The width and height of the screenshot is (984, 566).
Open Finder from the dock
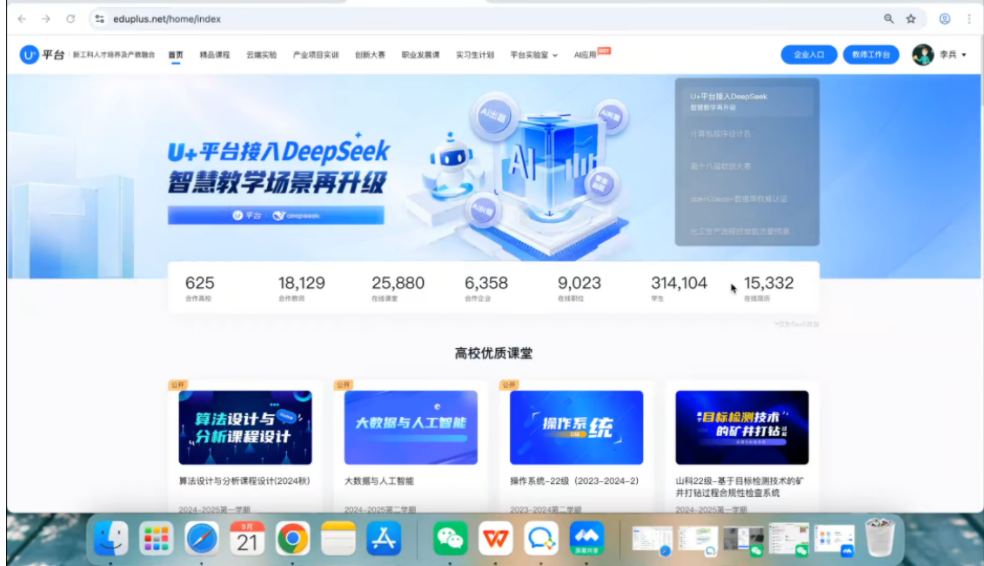pos(111,538)
